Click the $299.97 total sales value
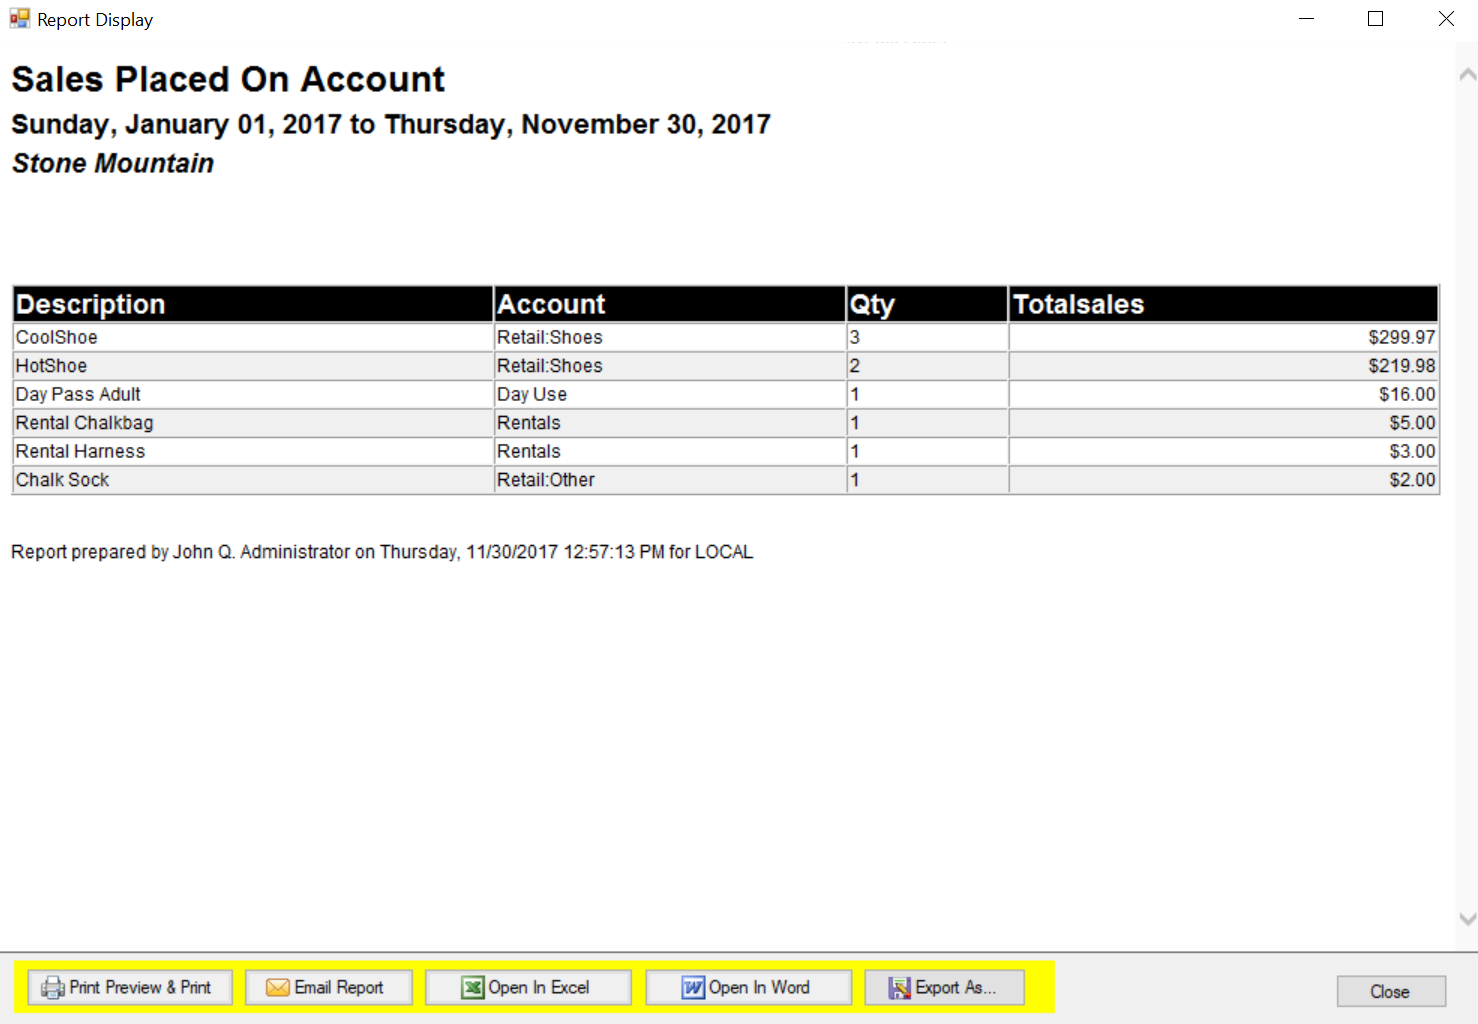The image size is (1478, 1024). coord(1402,338)
